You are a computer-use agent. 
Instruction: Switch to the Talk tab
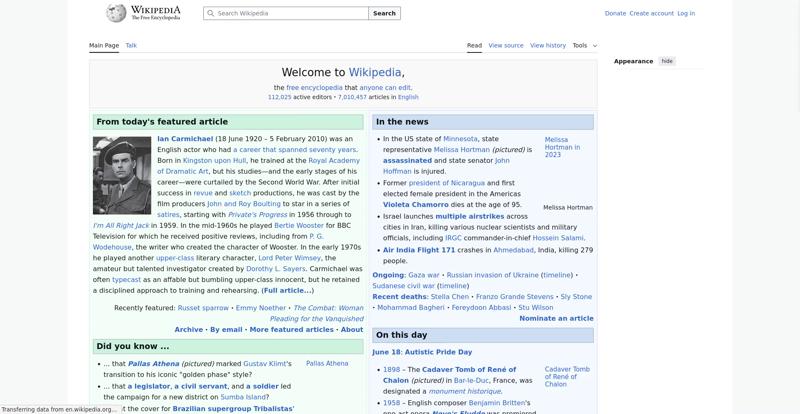[131, 45]
